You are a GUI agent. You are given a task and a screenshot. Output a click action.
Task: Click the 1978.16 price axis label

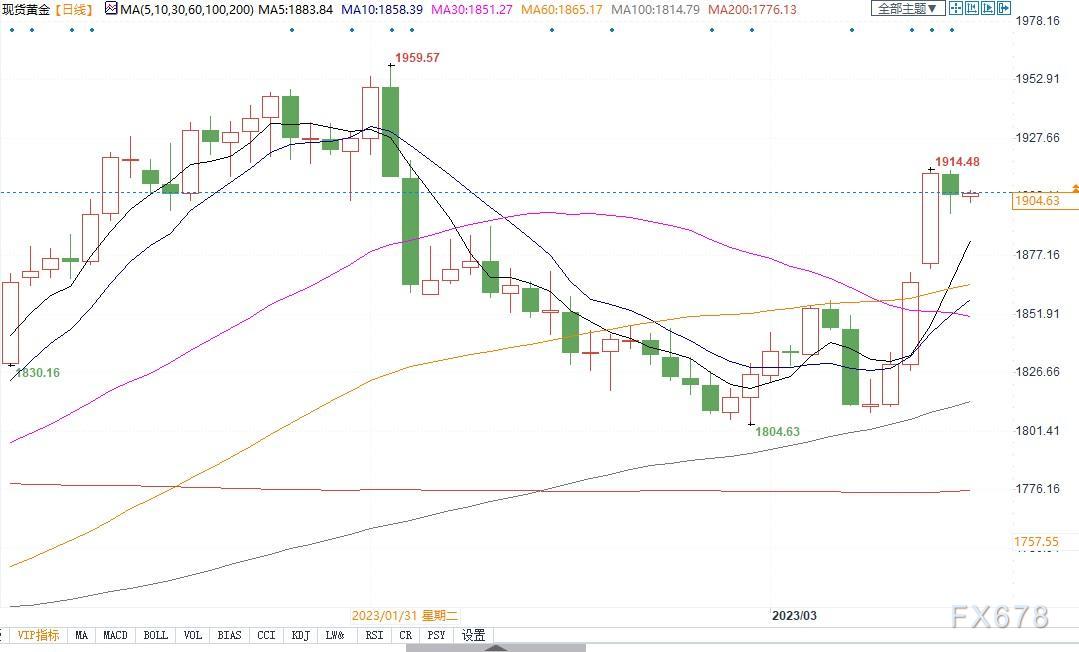1038,21
